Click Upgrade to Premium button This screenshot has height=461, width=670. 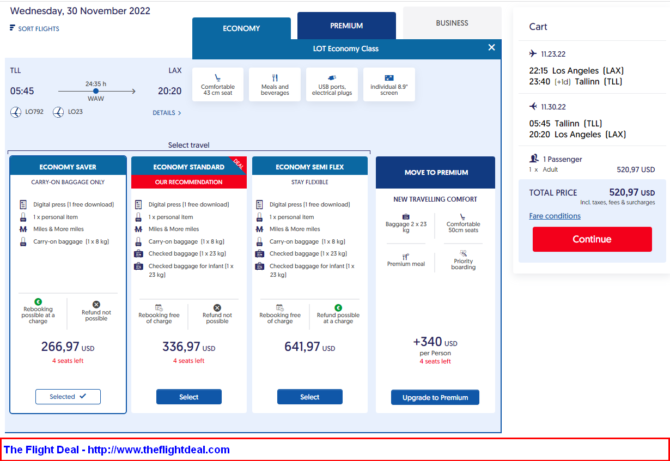click(435, 397)
